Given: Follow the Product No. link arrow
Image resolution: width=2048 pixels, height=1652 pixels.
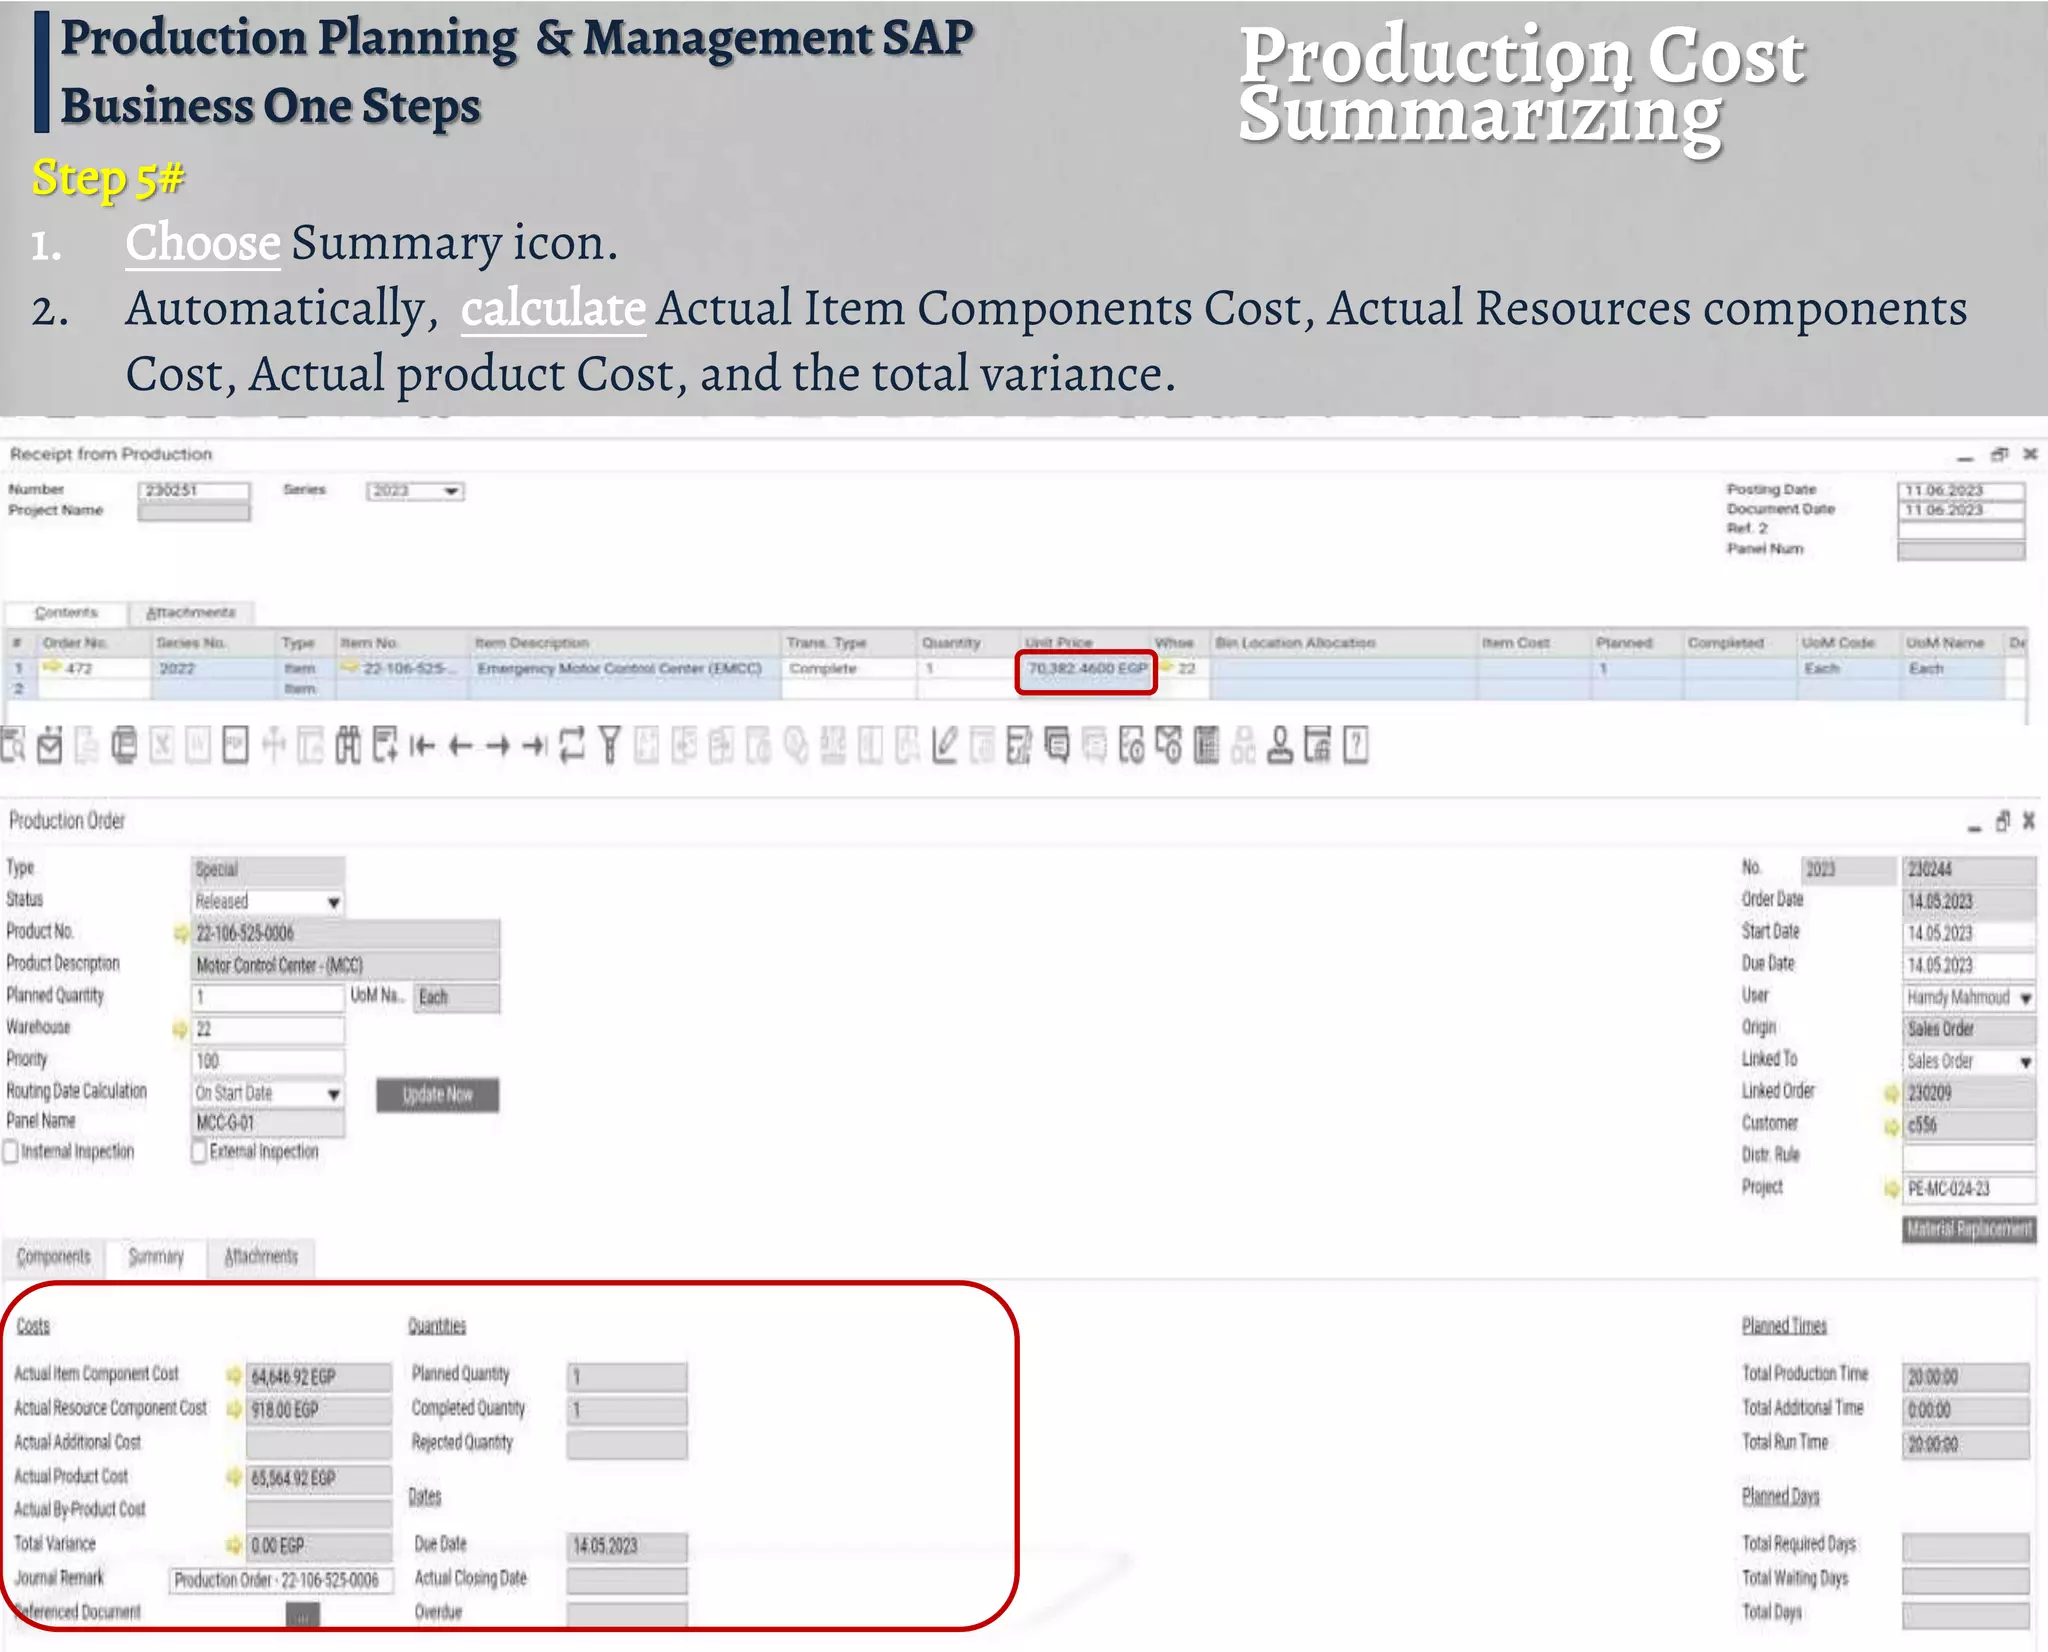Looking at the screenshot, I should 181,934.
